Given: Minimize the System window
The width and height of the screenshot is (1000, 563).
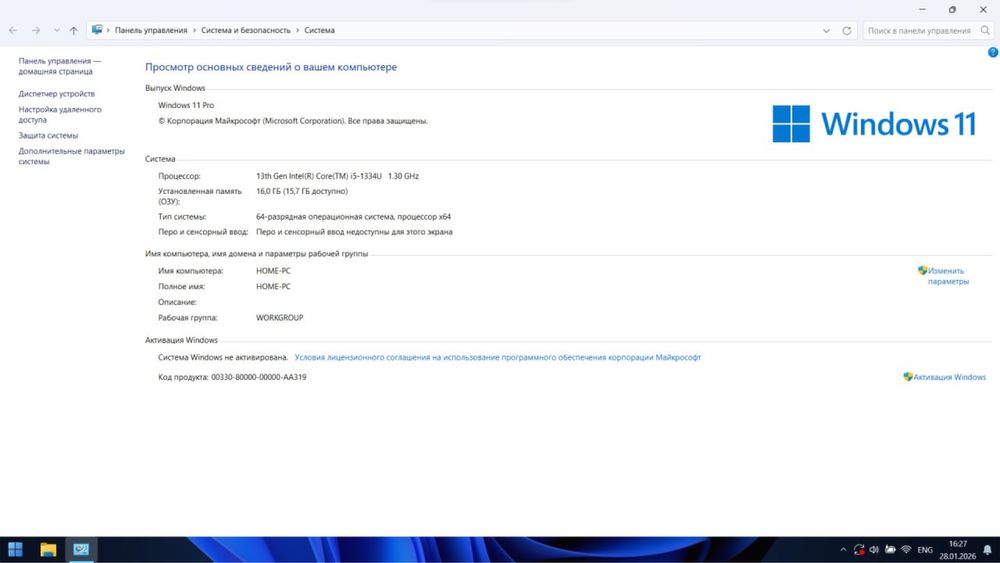Looking at the screenshot, I should point(922,10).
